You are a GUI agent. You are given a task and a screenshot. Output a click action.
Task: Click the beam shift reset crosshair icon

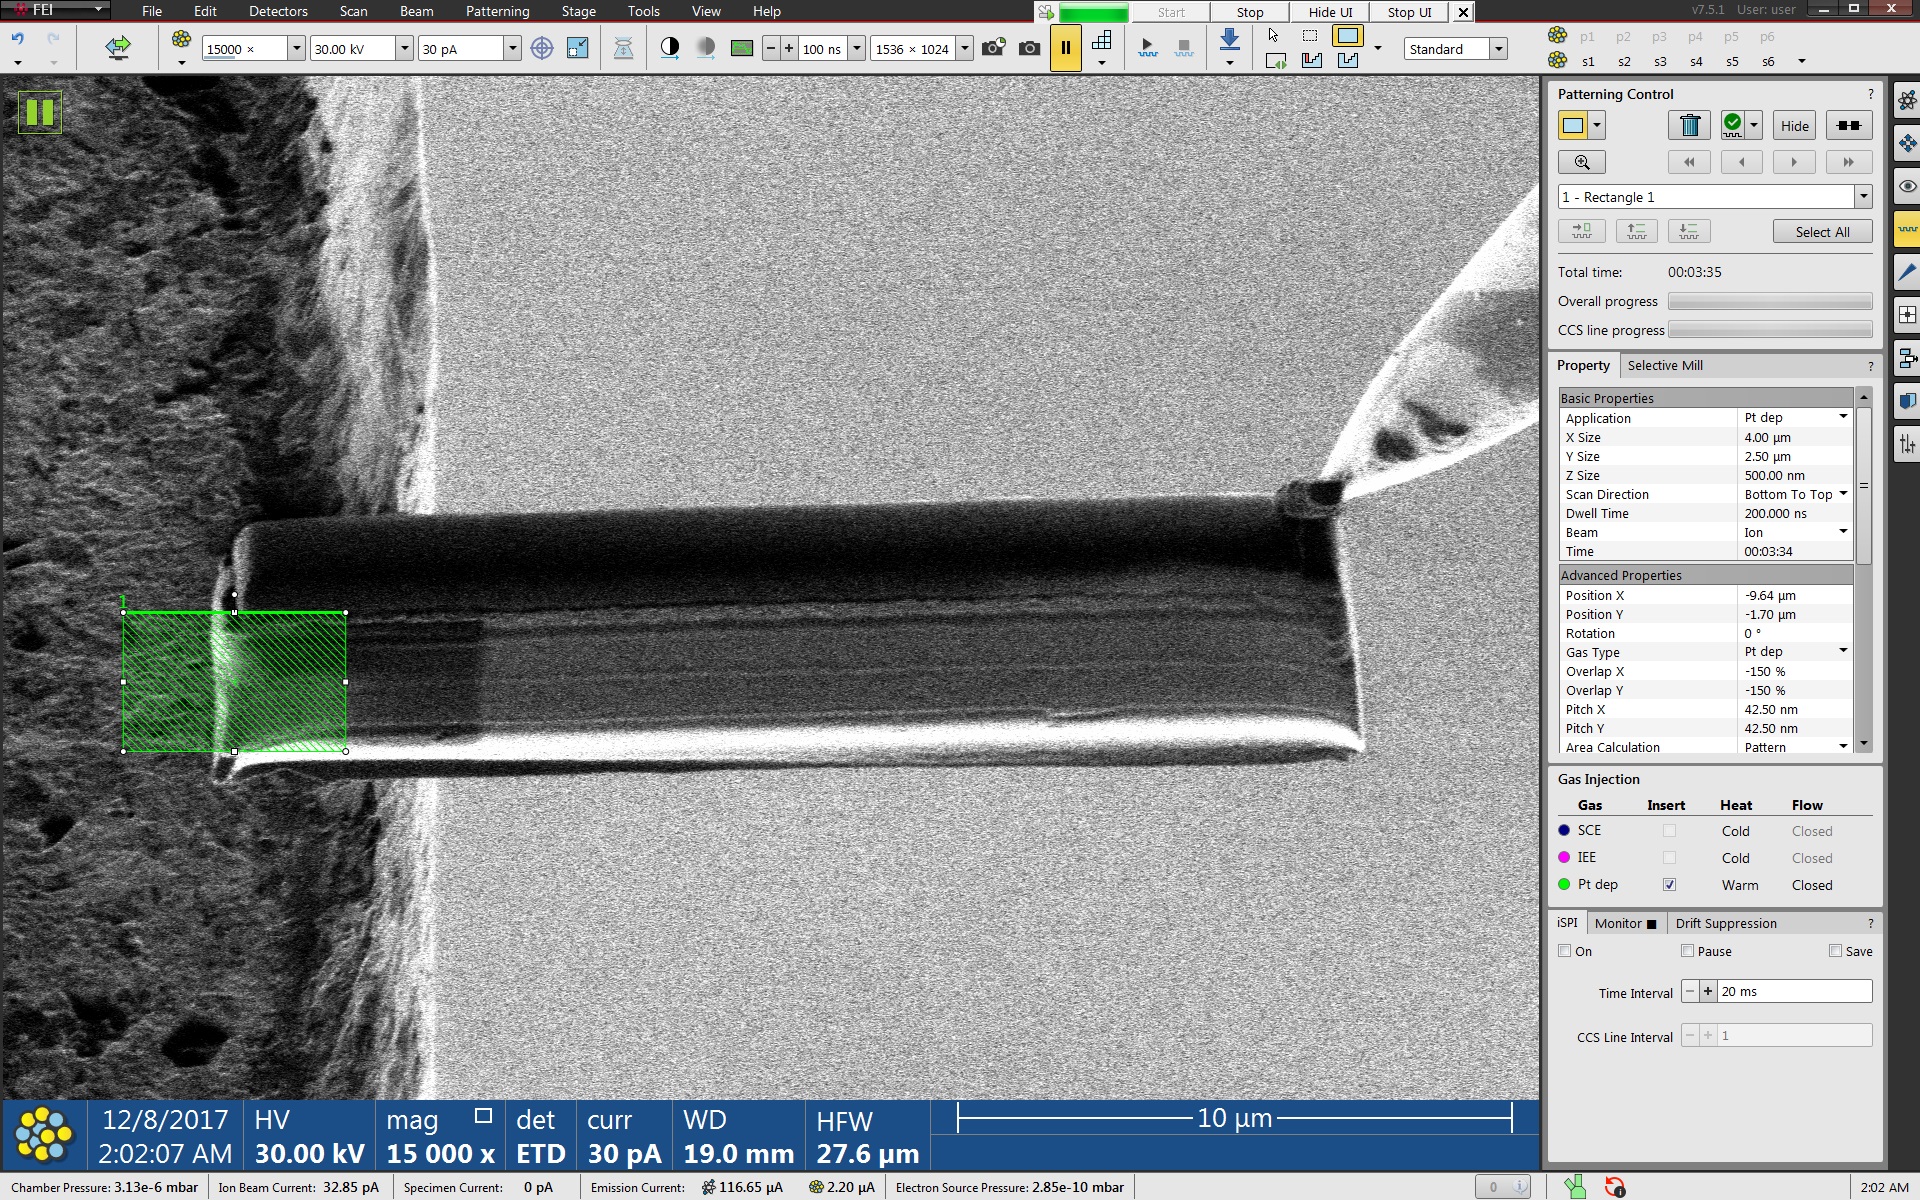(541, 48)
